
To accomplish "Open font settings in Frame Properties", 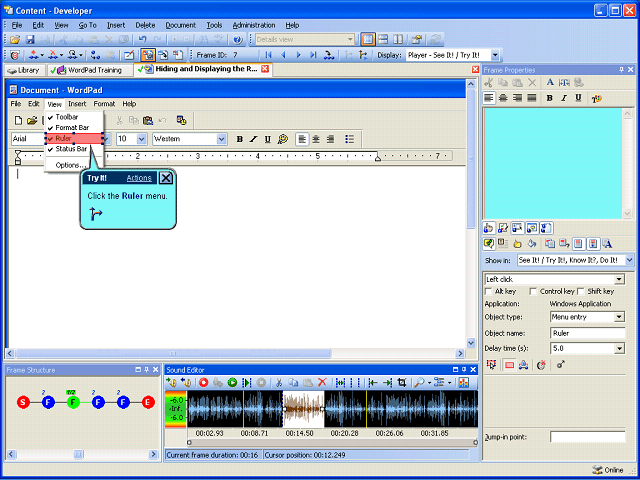I will click(550, 82).
